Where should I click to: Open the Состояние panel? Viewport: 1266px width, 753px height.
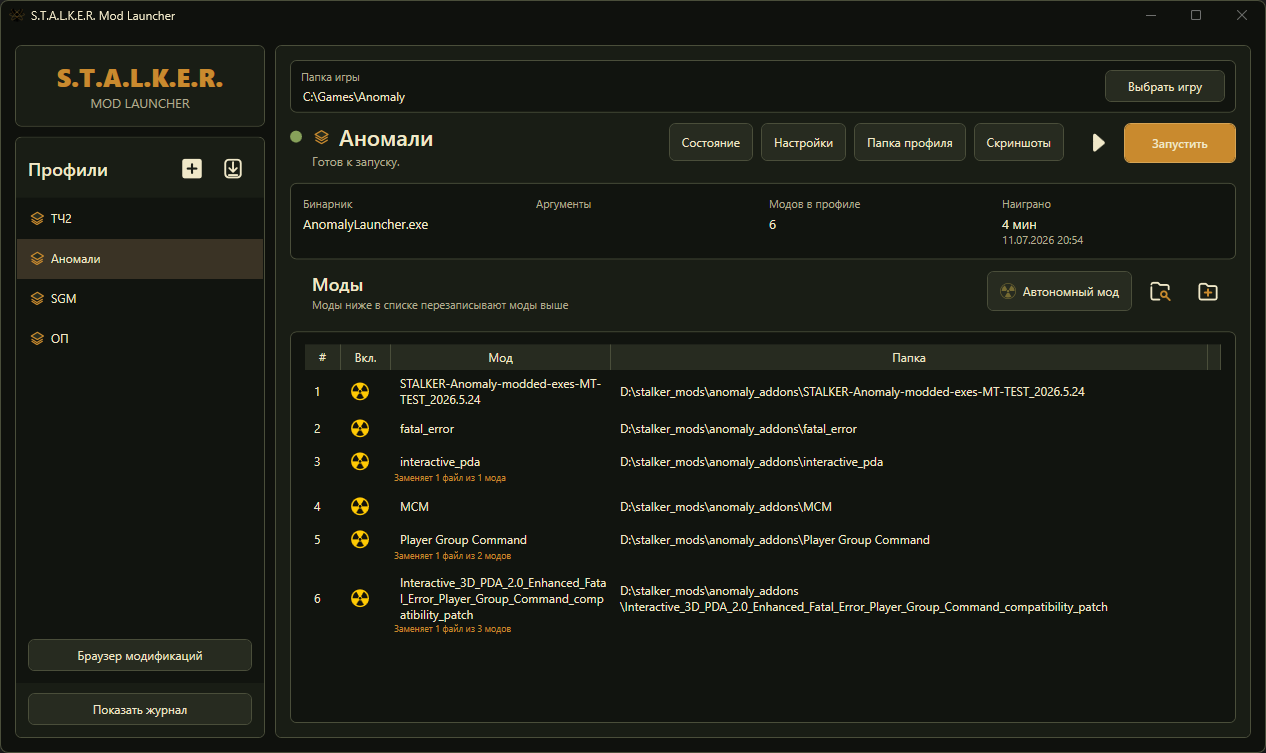pos(711,142)
